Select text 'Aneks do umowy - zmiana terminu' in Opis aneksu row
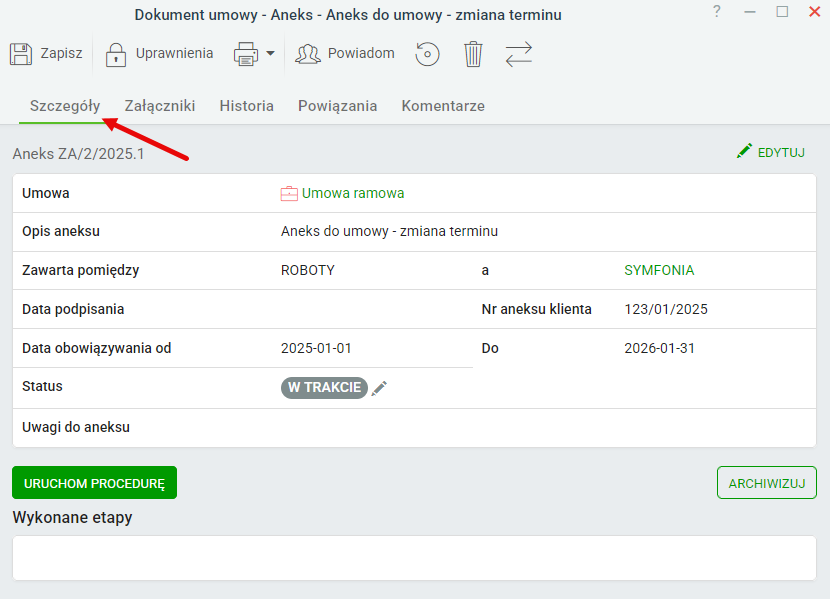Image resolution: width=830 pixels, height=599 pixels. pyautogui.click(x=390, y=232)
